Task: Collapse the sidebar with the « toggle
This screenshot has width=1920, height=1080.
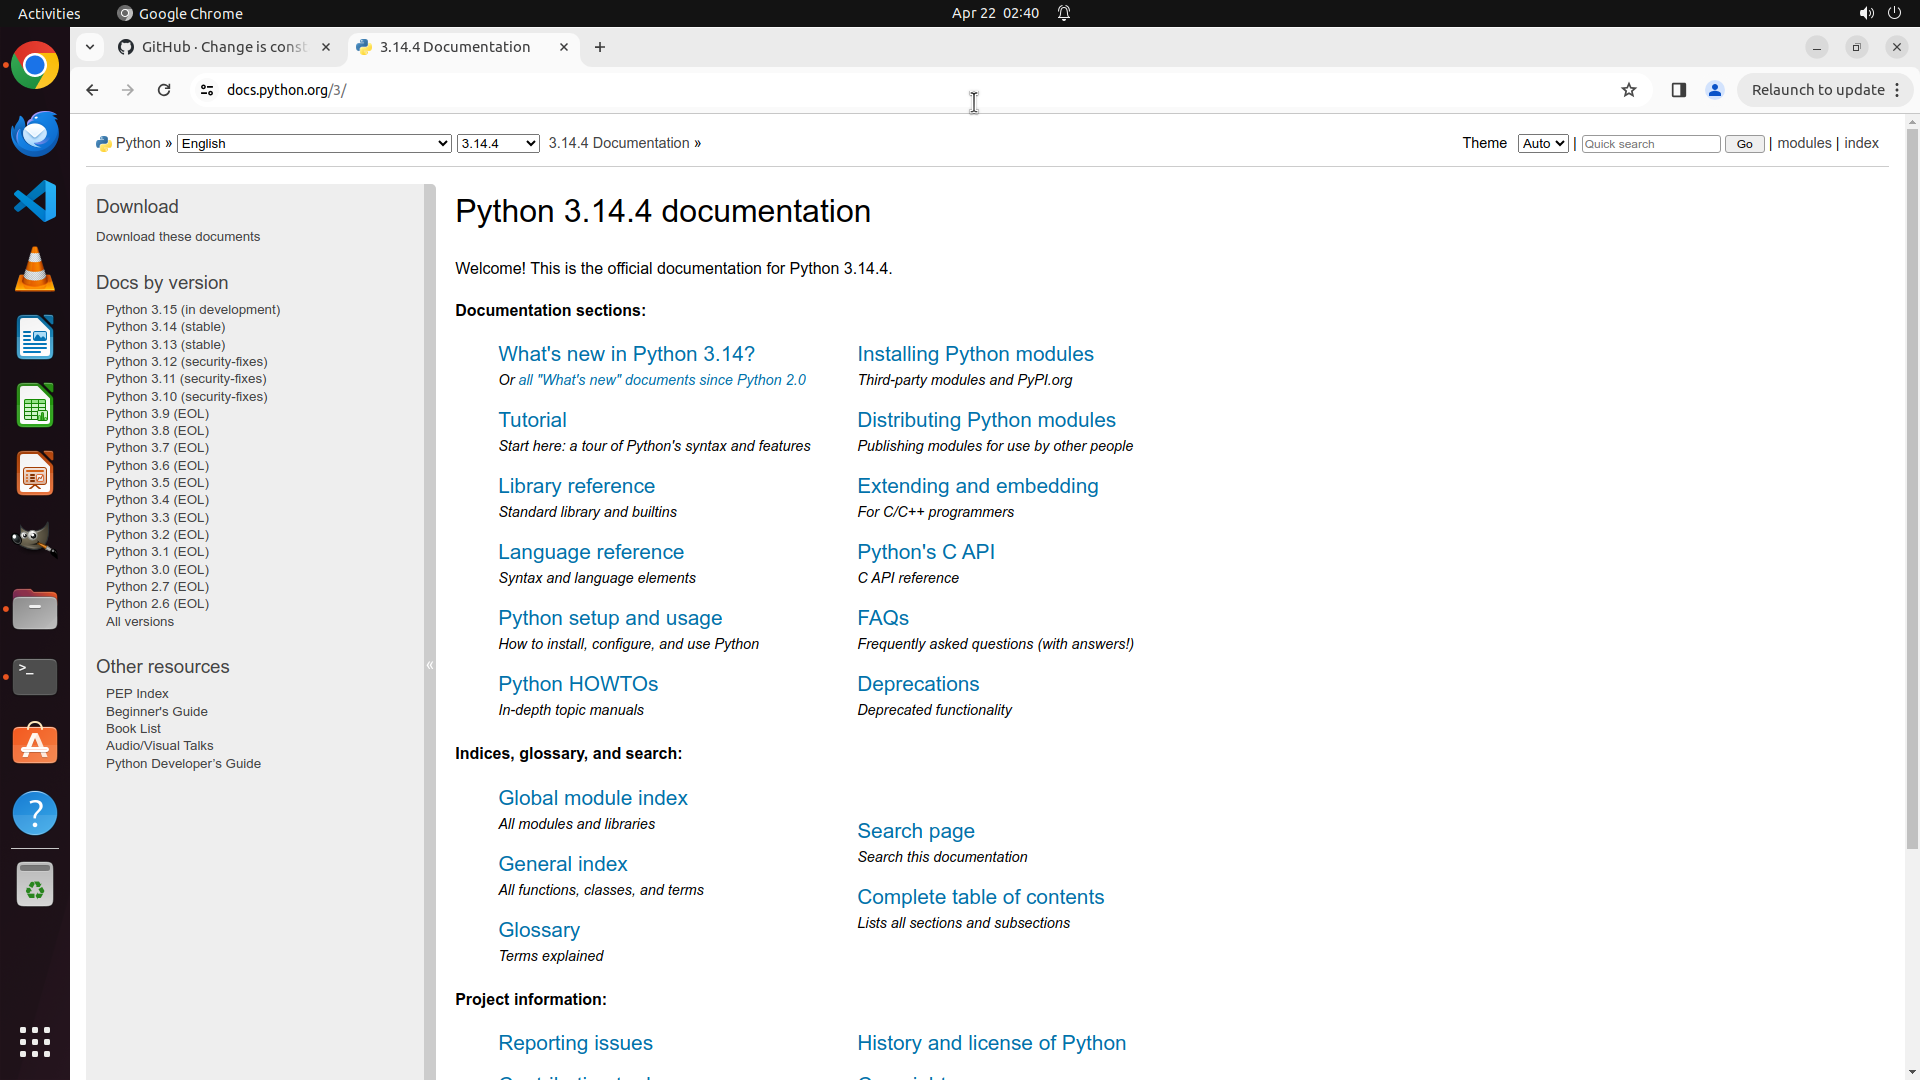Action: (x=430, y=665)
